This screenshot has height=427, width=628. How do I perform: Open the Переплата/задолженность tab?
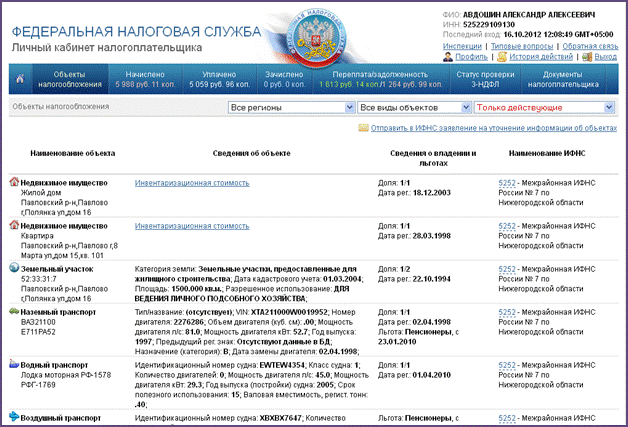(381, 79)
